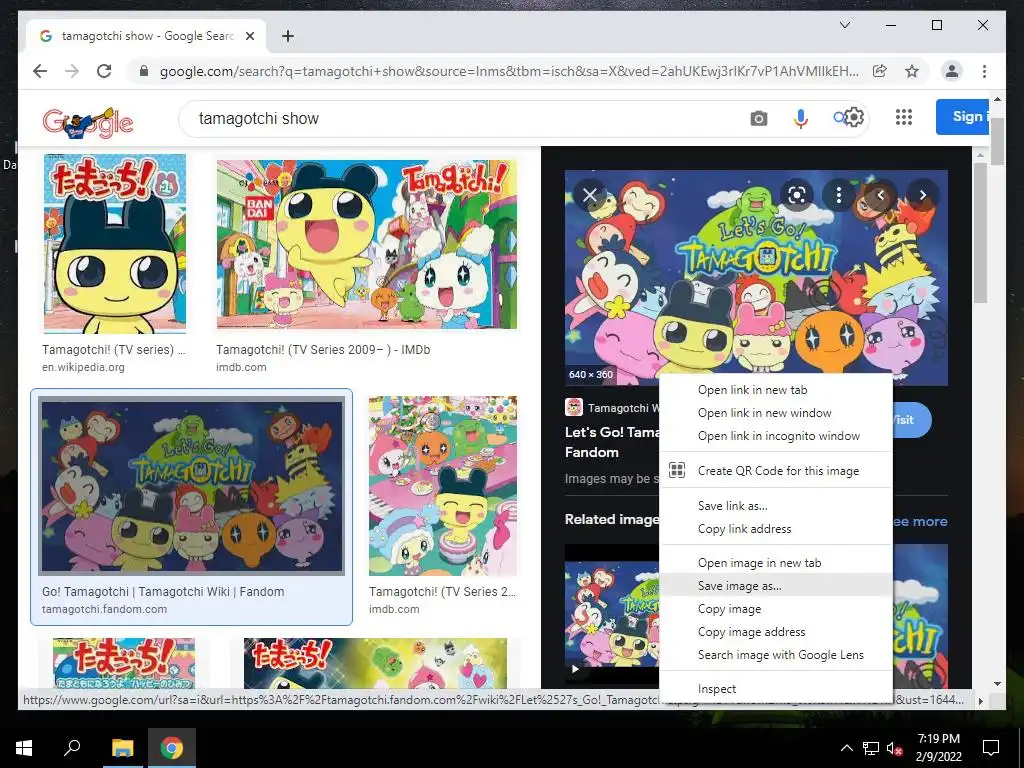Click the taskbar search magnifier

72,748
